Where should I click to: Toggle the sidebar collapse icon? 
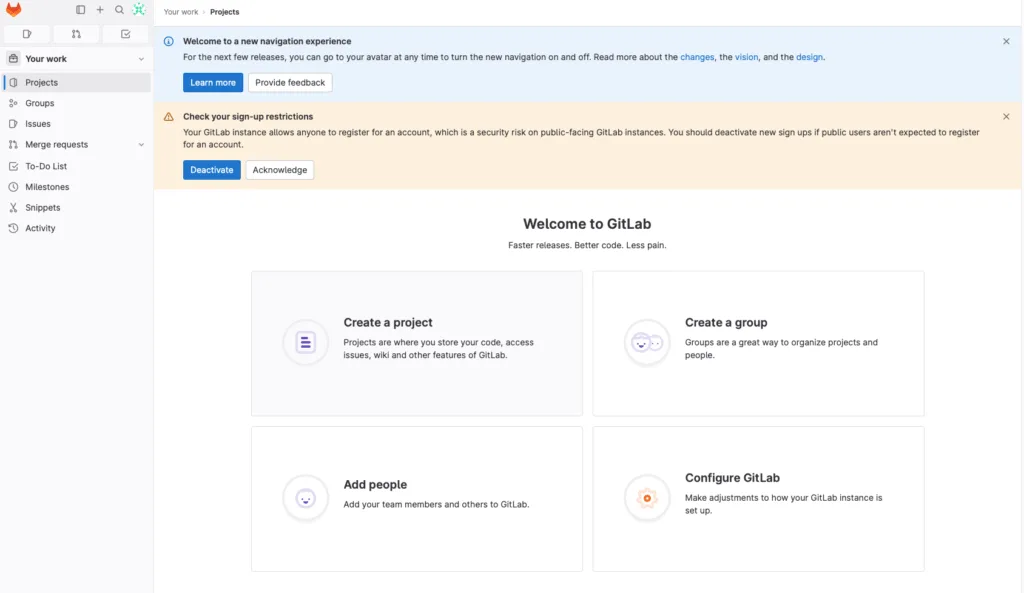81,10
